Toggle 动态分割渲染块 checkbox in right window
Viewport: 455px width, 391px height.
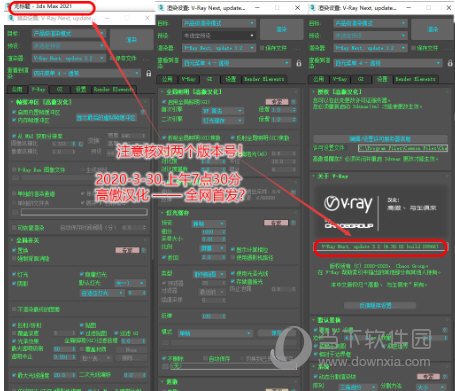click(x=315, y=376)
